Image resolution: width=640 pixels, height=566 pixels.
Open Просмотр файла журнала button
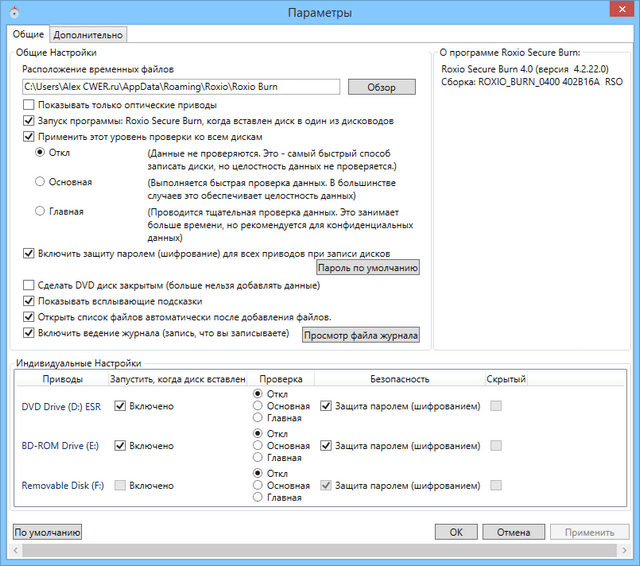361,335
